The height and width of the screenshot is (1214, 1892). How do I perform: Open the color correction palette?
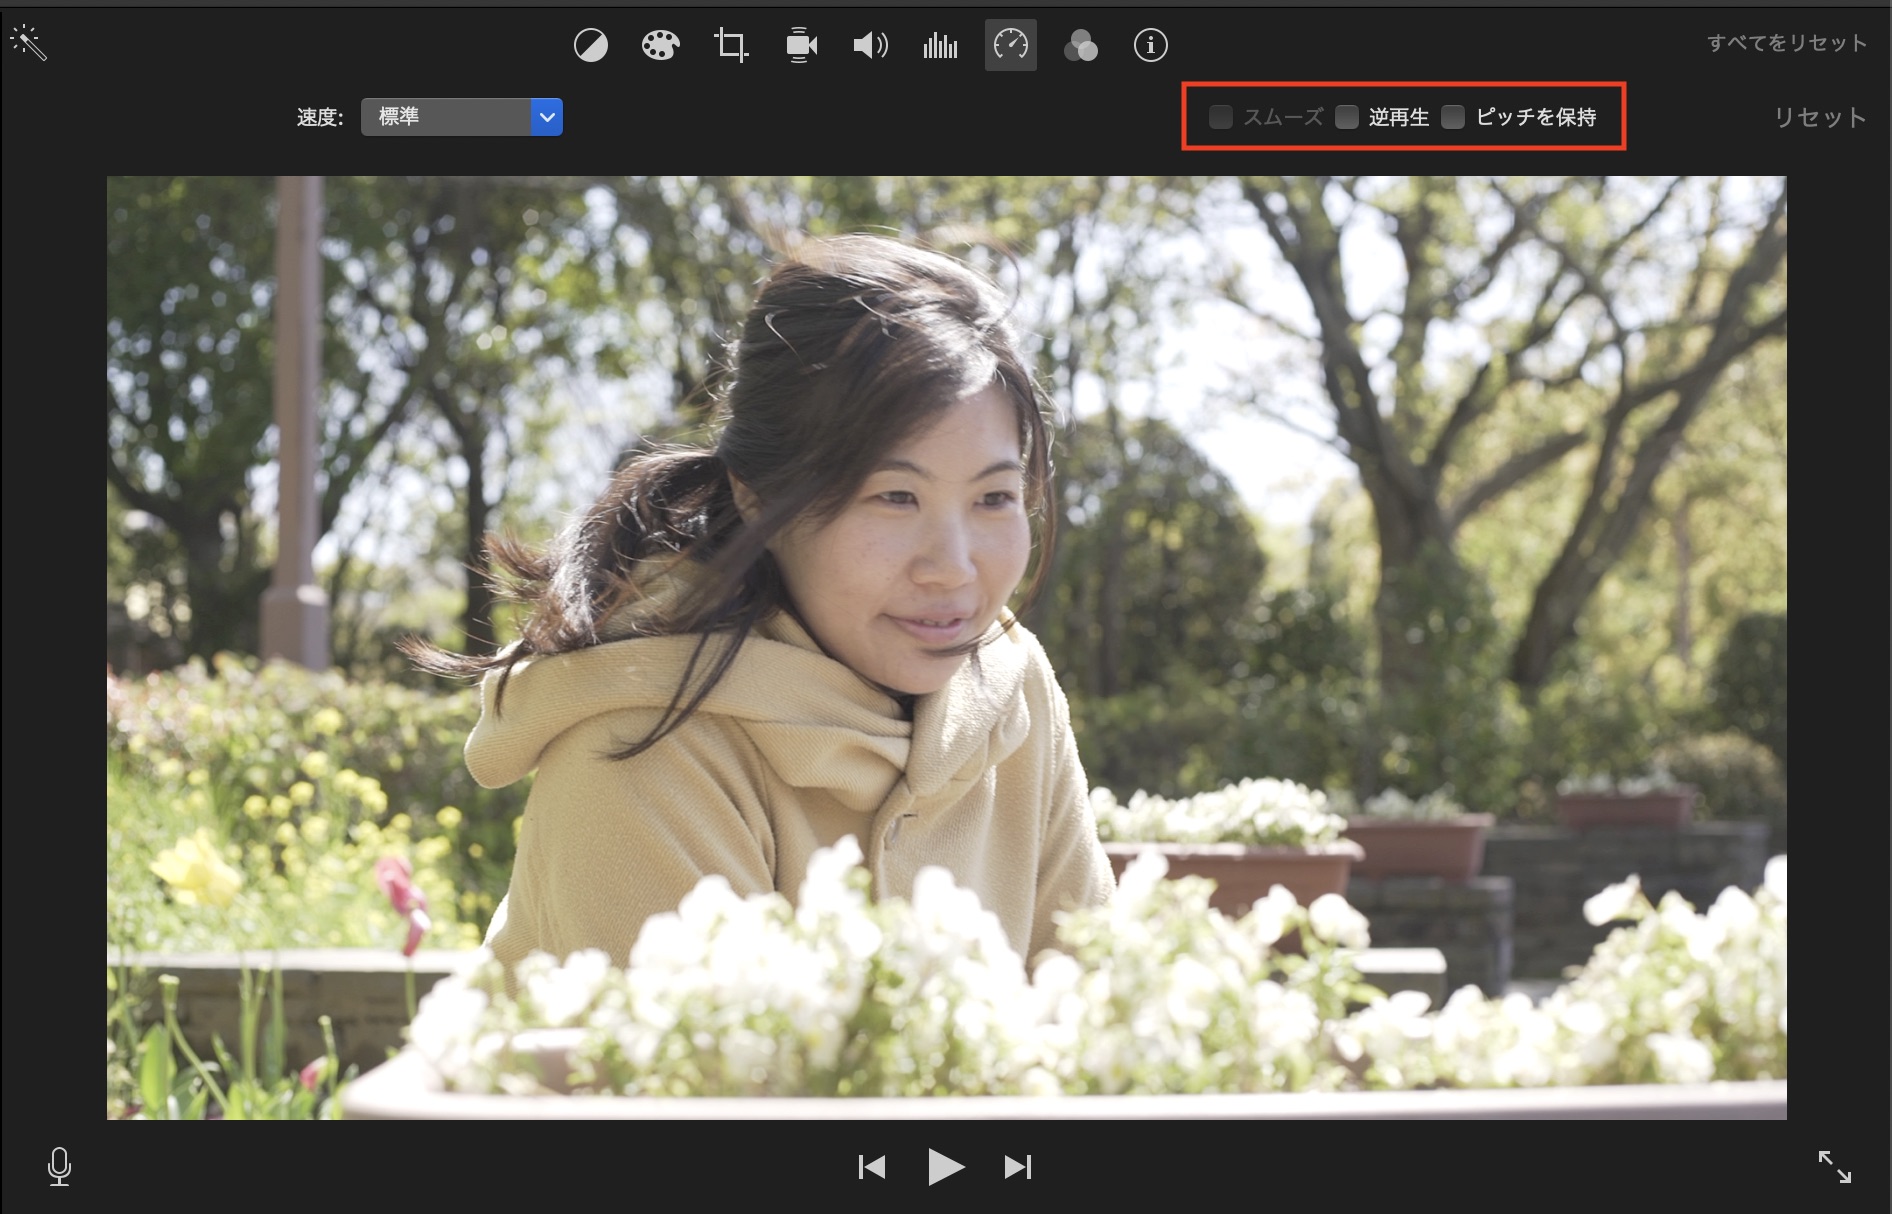[660, 45]
